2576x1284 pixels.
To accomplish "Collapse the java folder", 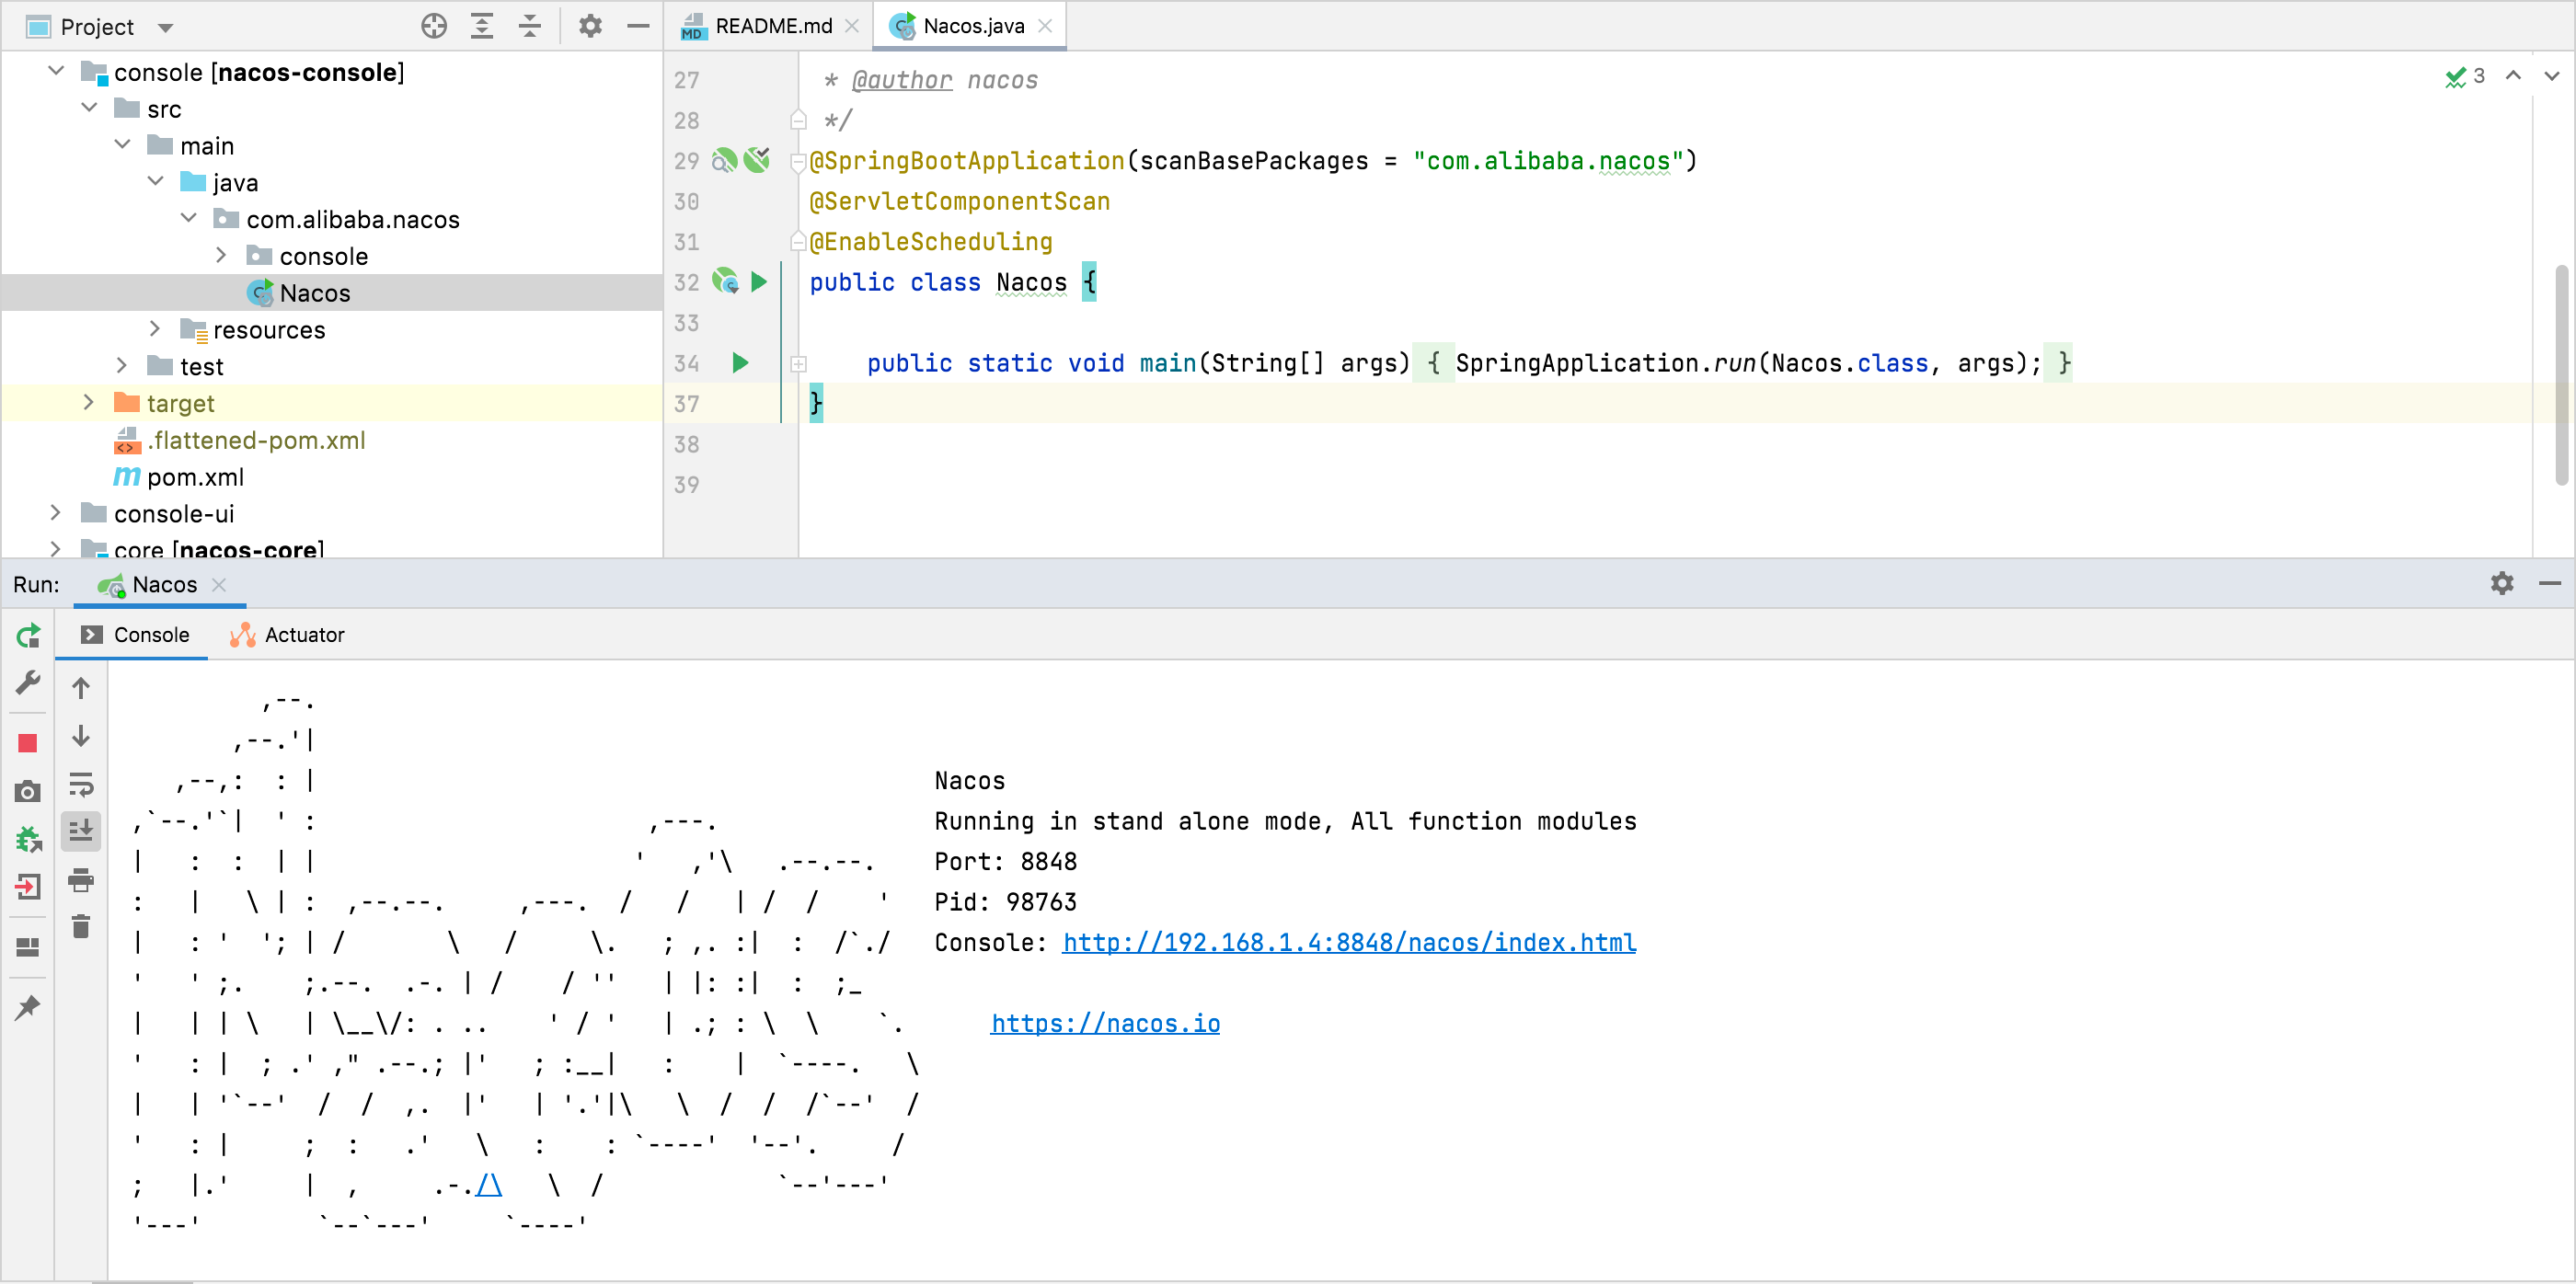I will coord(155,182).
